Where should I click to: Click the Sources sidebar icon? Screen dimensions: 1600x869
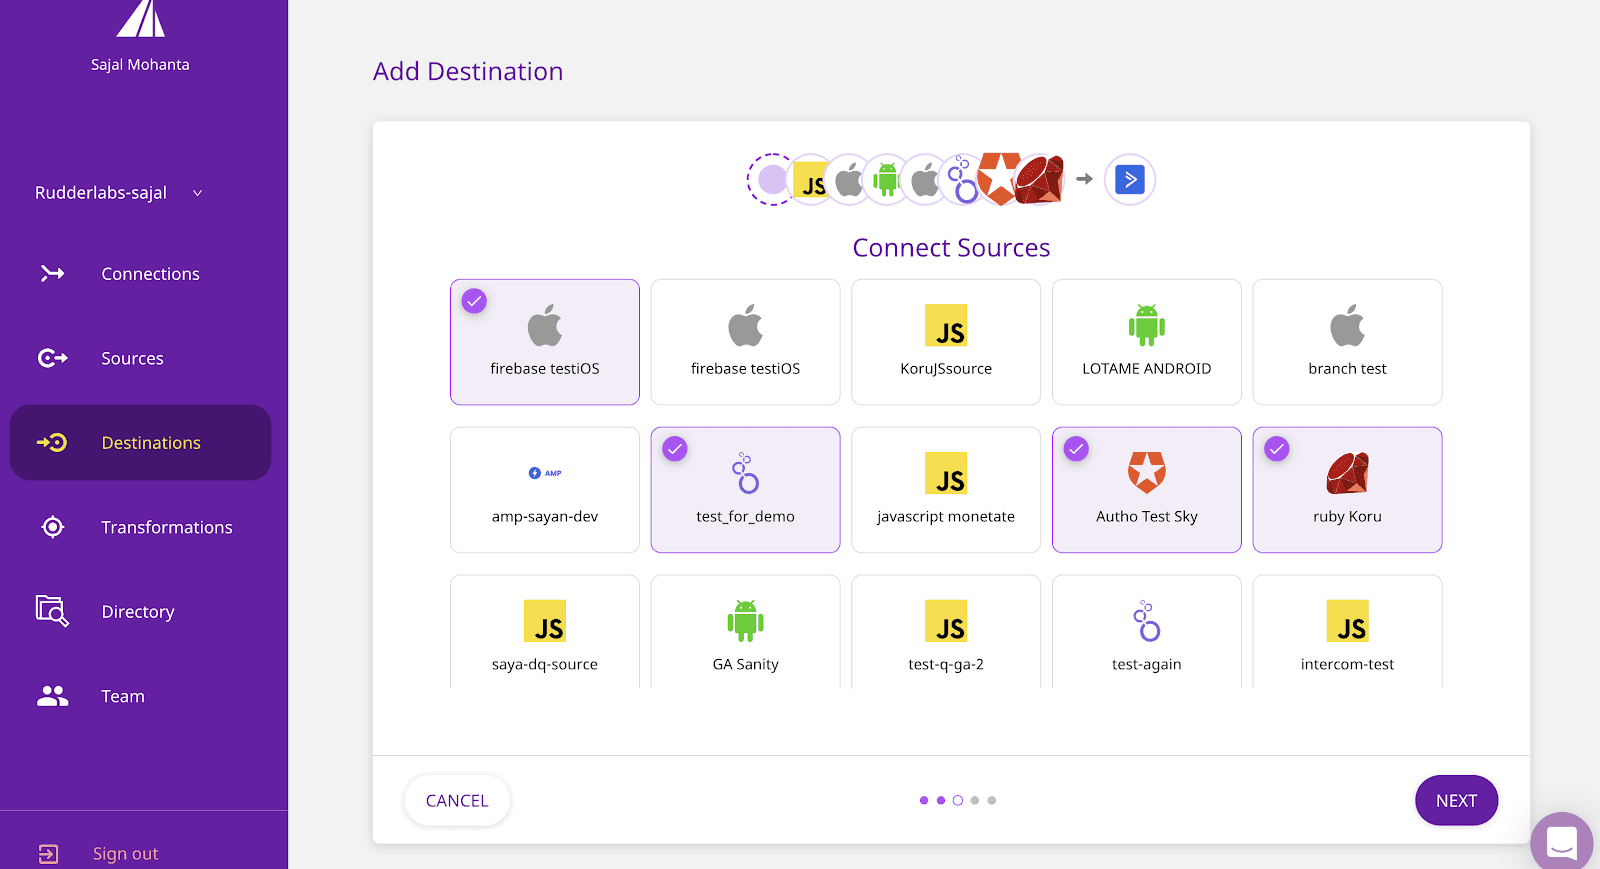click(52, 358)
